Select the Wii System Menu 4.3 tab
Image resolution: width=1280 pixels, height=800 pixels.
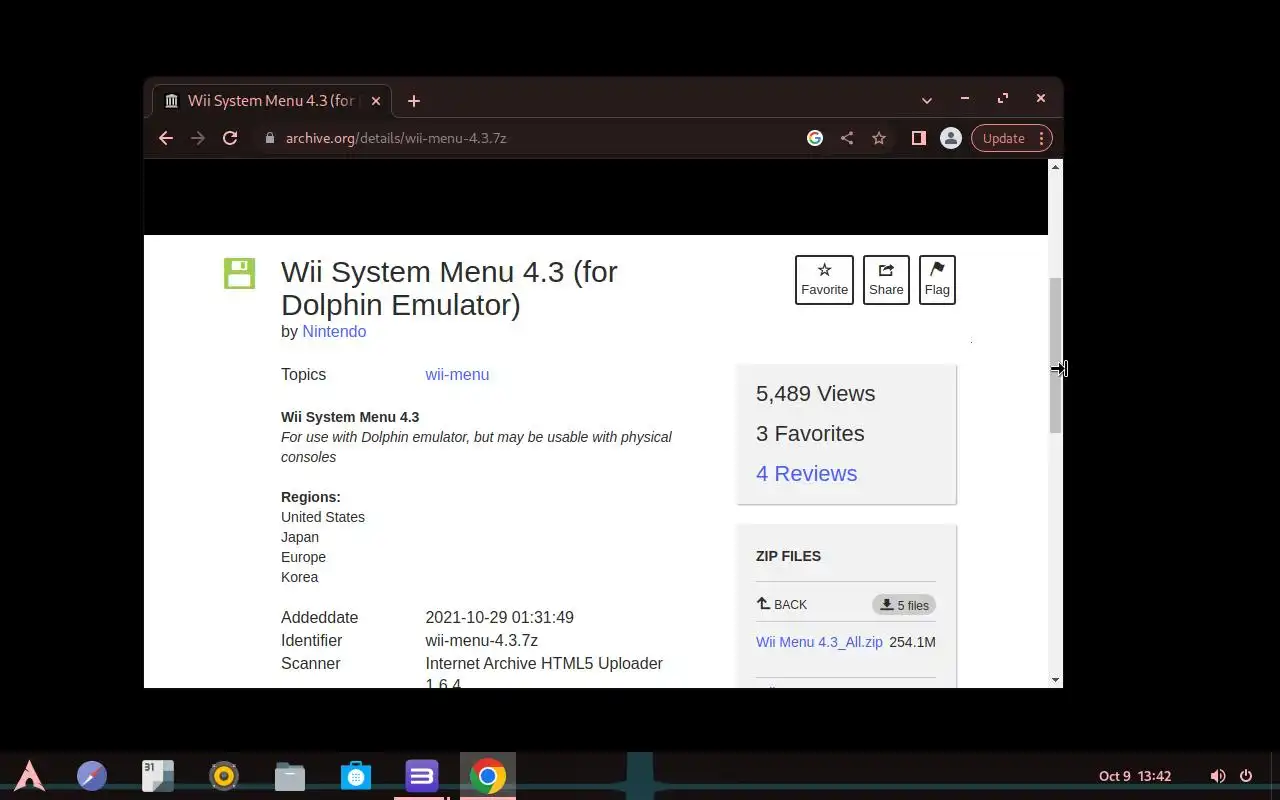tap(271, 100)
